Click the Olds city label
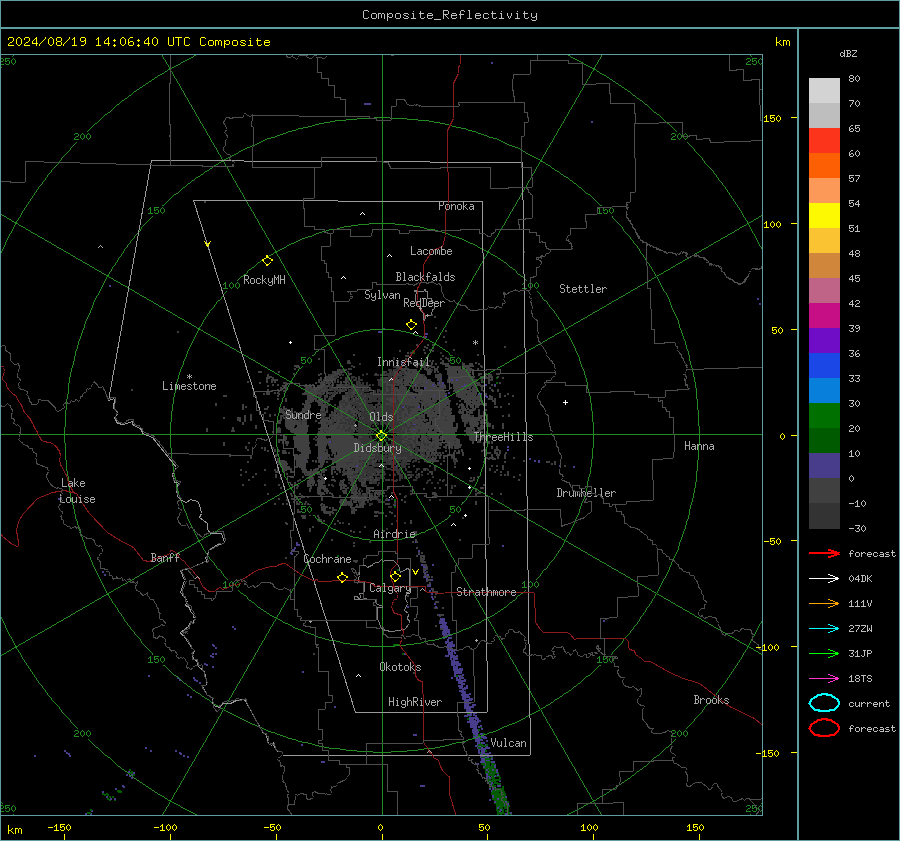Image resolution: width=900 pixels, height=841 pixels. point(381,417)
